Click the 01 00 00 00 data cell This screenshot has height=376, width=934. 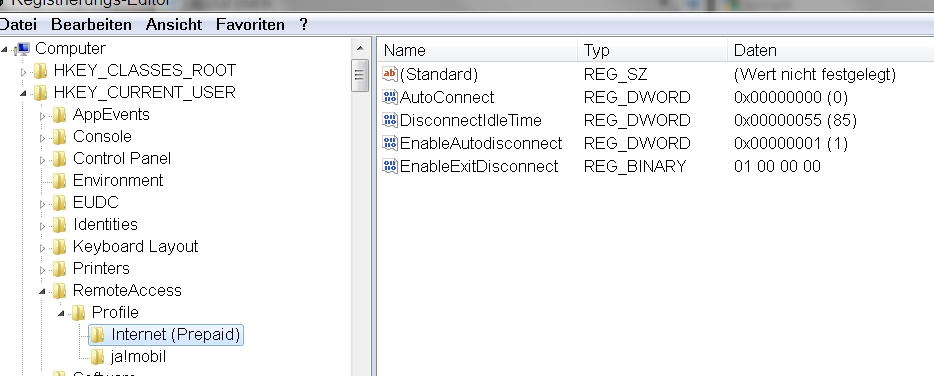(777, 166)
